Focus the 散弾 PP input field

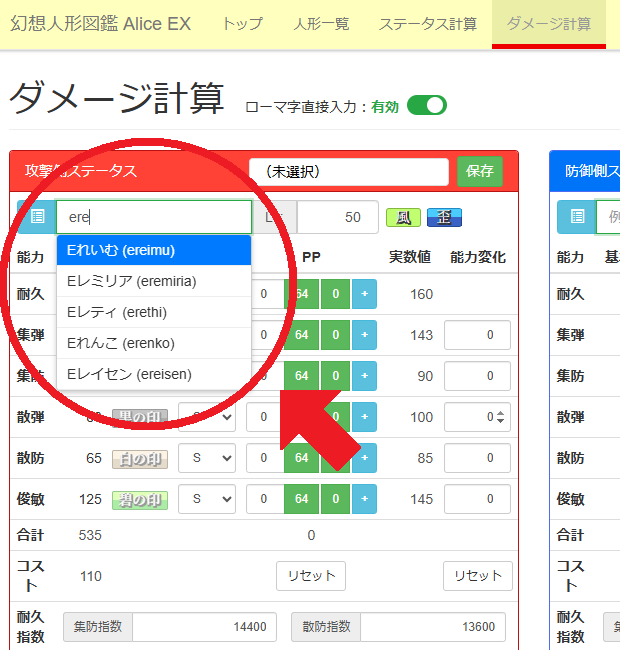tap(265, 417)
